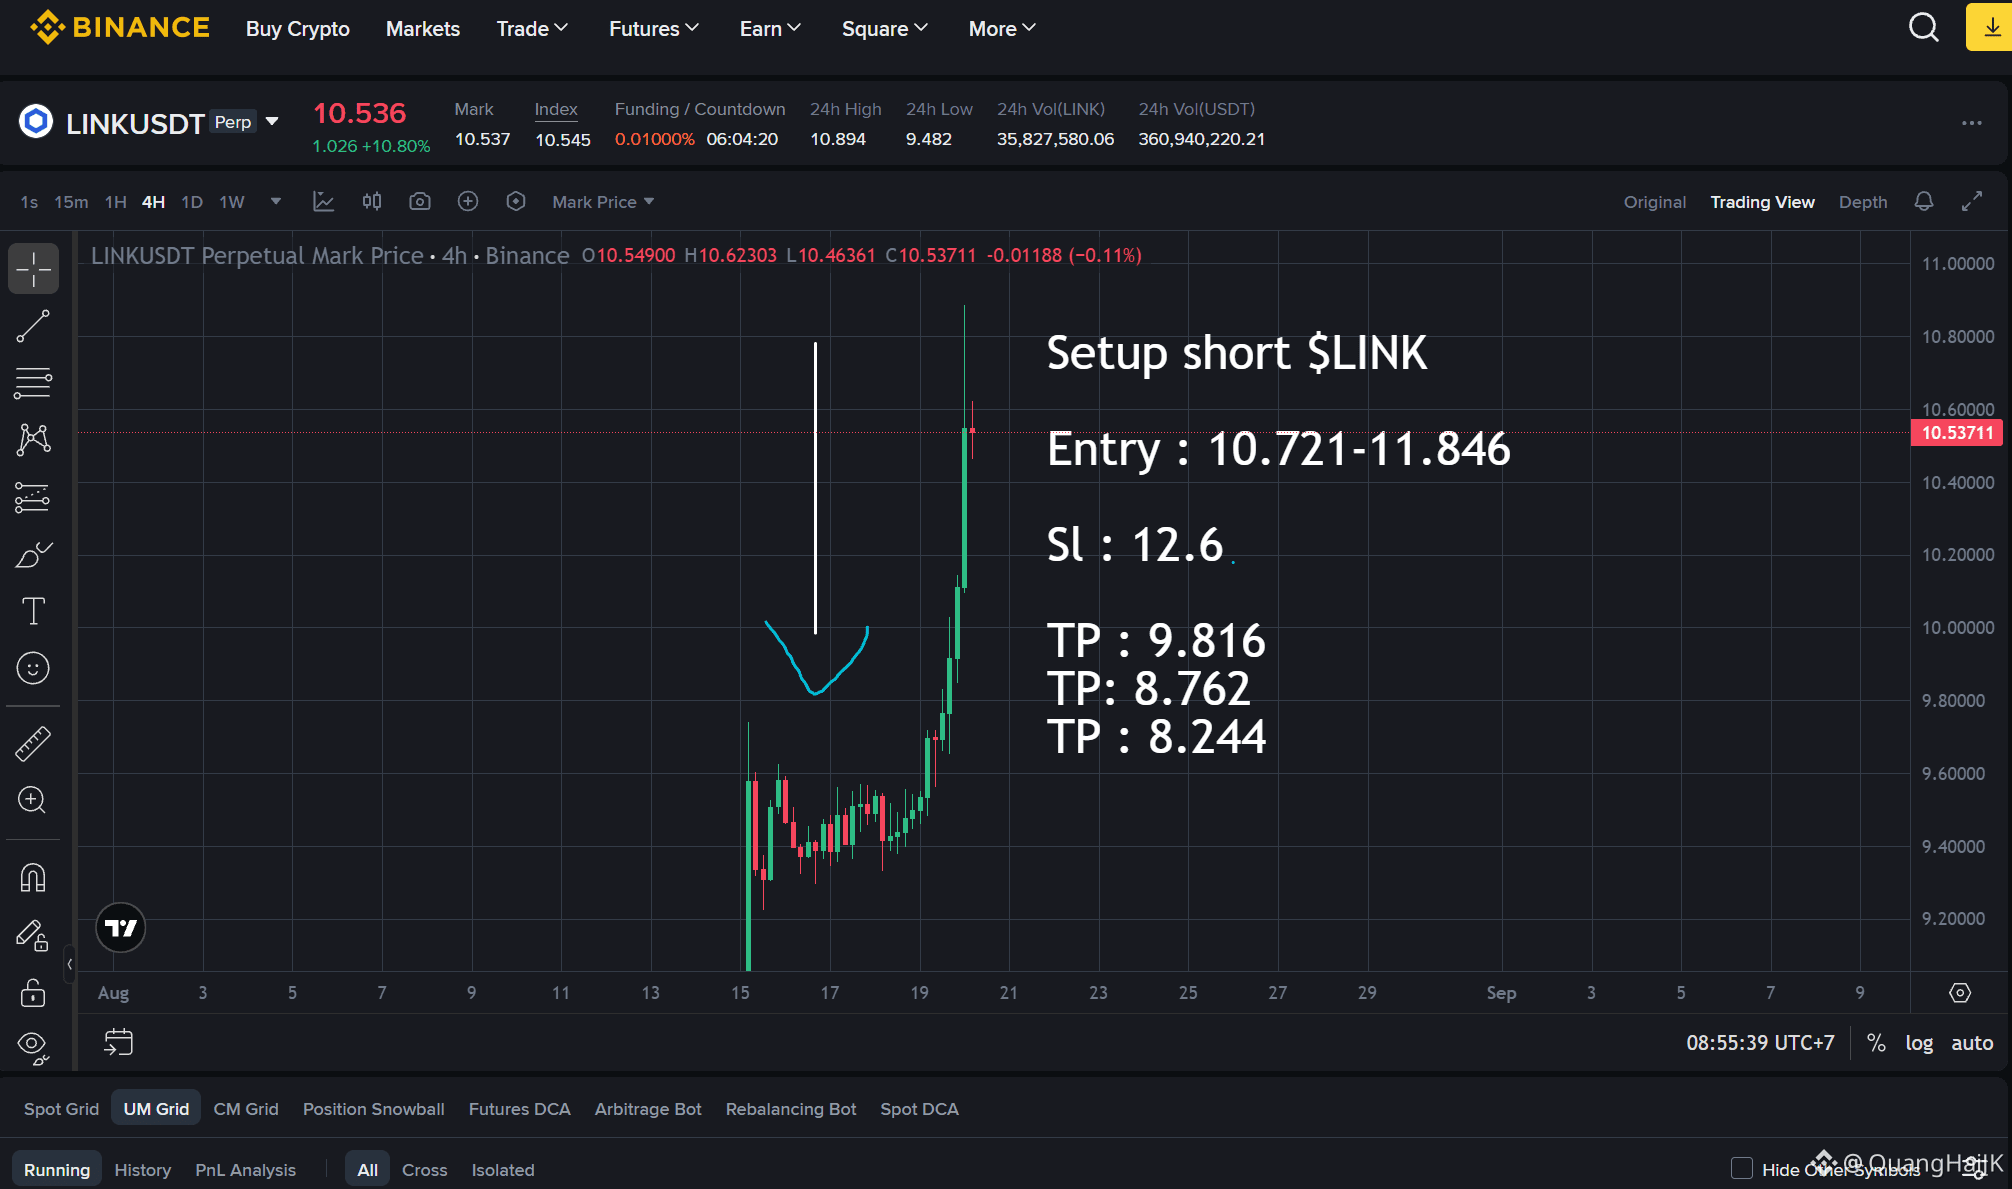Viewport: 2012px width, 1189px height.
Task: Open the More dropdown menu
Action: pyautogui.click(x=1002, y=29)
